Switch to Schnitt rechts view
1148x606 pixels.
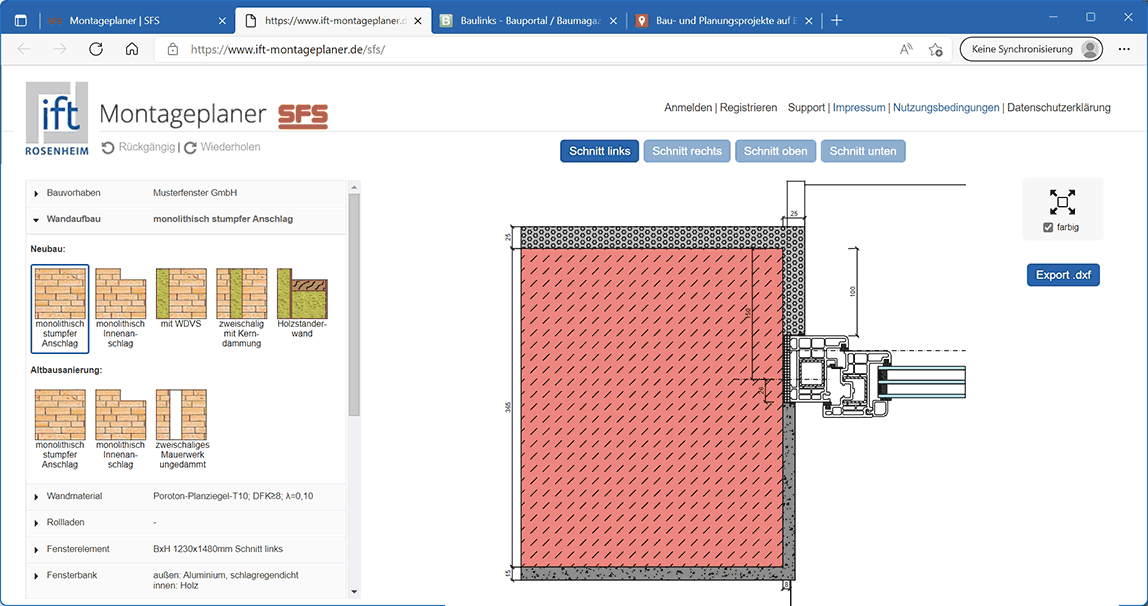click(x=687, y=152)
